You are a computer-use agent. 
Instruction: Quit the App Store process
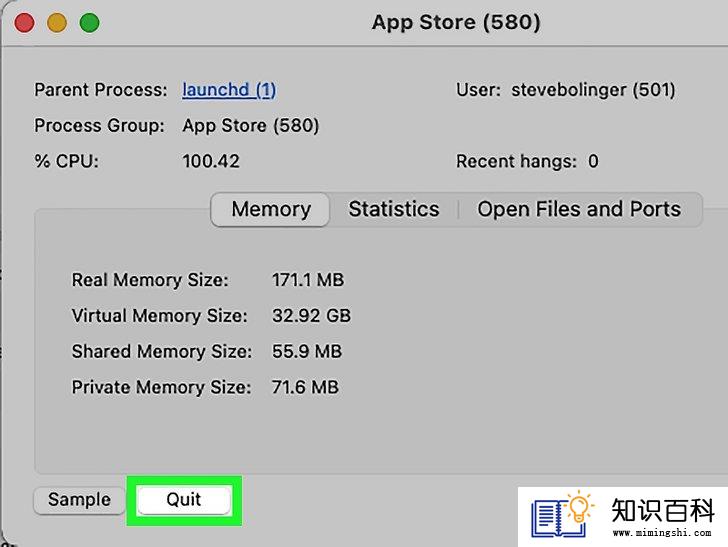click(184, 500)
